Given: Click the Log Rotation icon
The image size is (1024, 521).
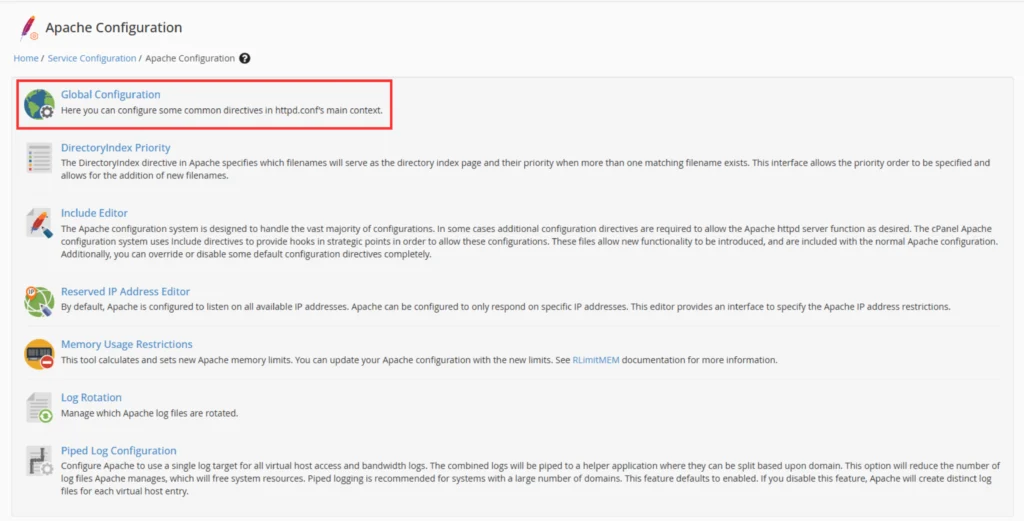Looking at the screenshot, I should point(39,407).
